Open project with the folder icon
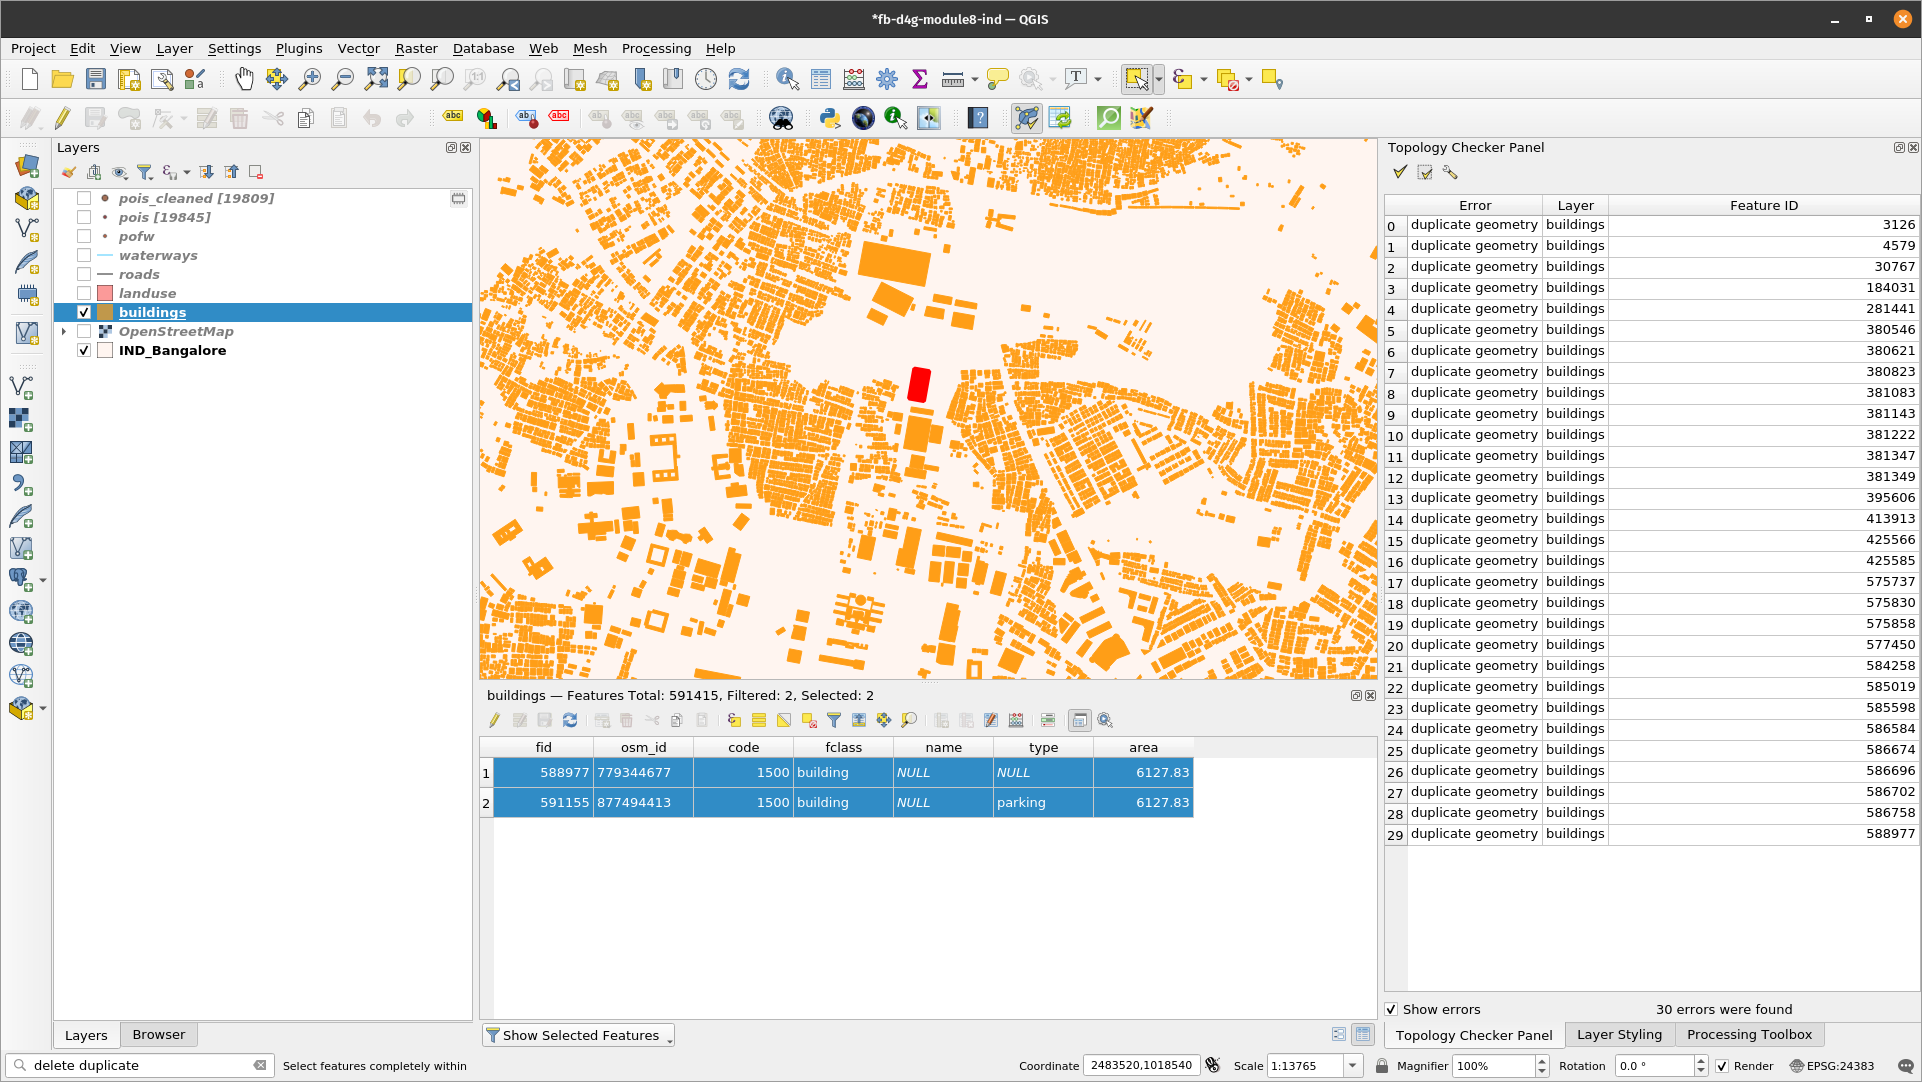 (62, 80)
